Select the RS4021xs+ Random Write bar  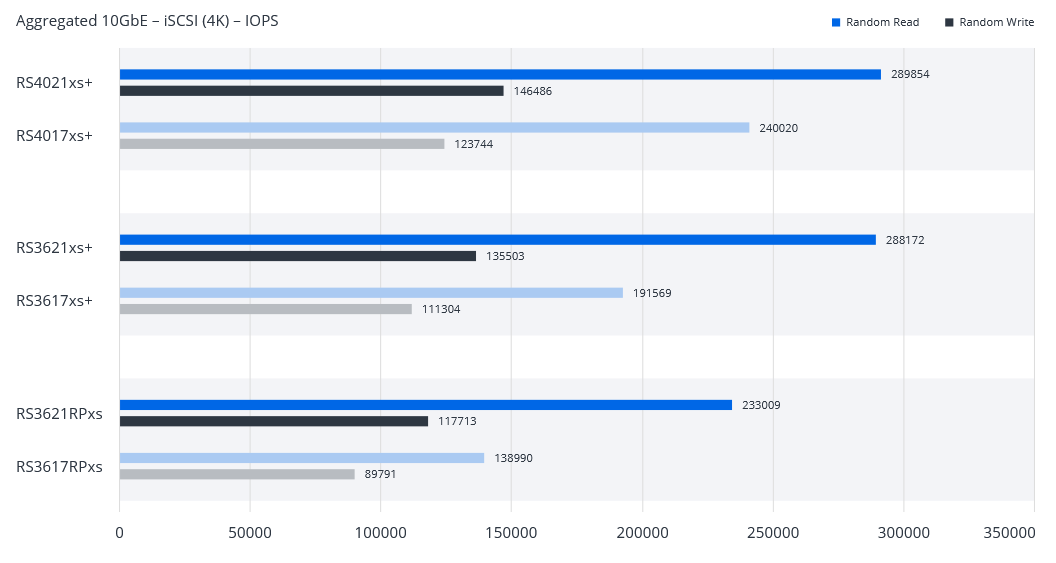312,91
